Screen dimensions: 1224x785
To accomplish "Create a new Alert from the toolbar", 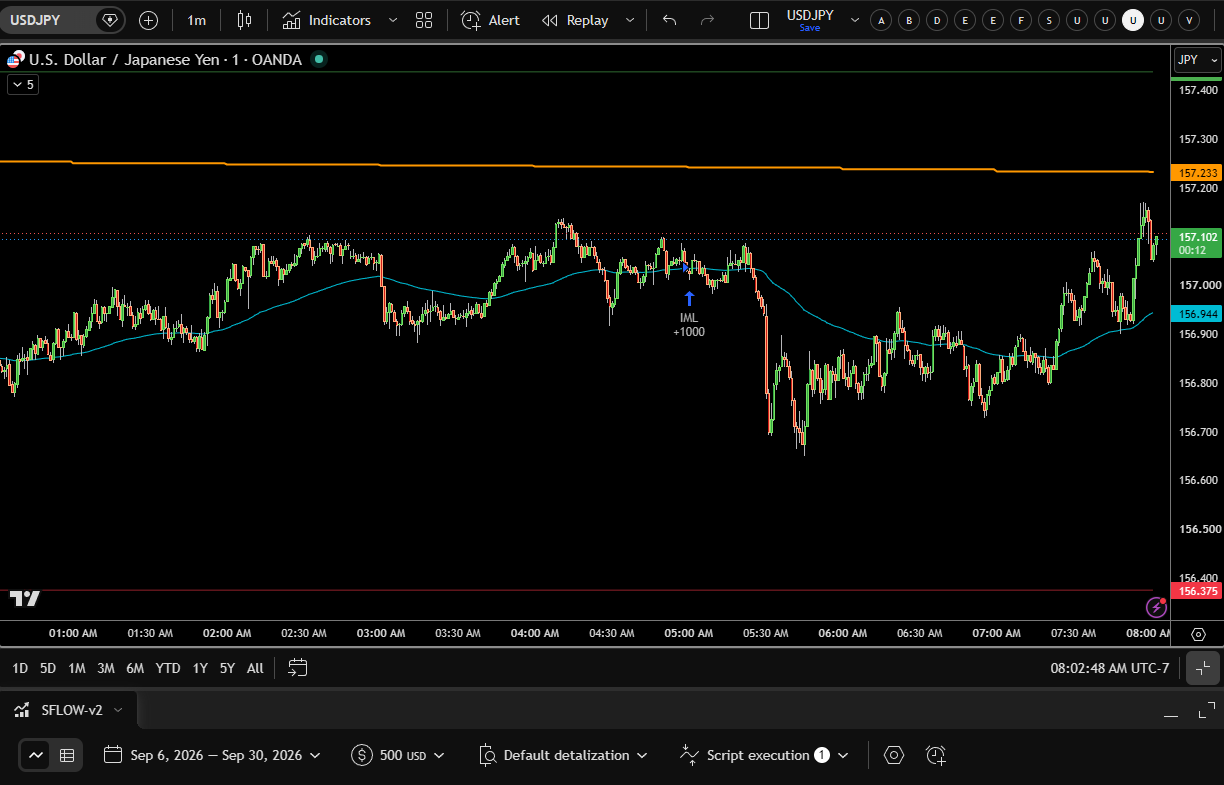I will pos(490,20).
